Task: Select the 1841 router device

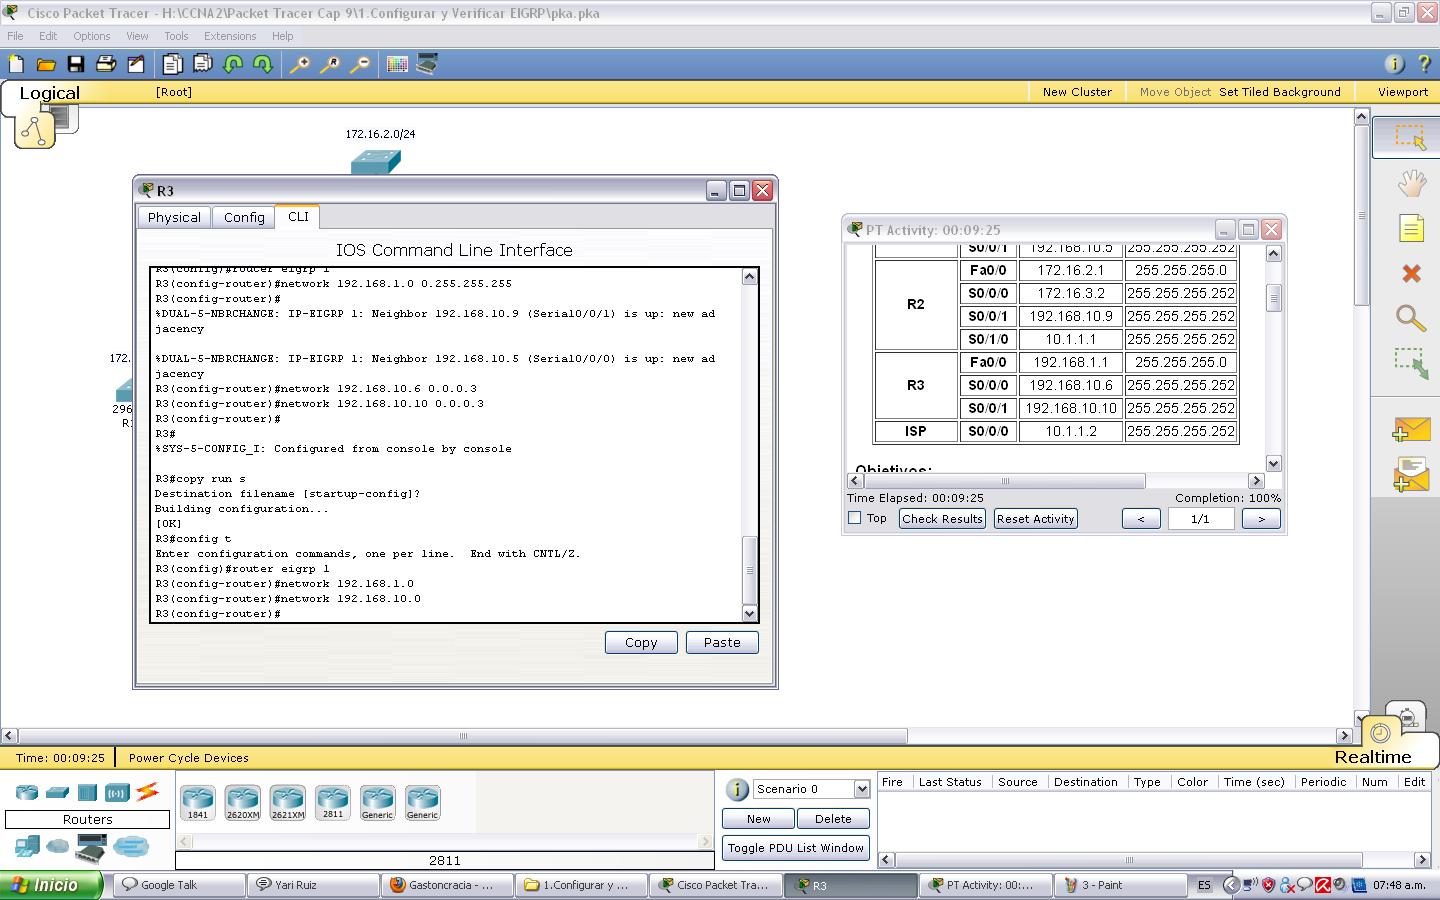Action: click(198, 802)
